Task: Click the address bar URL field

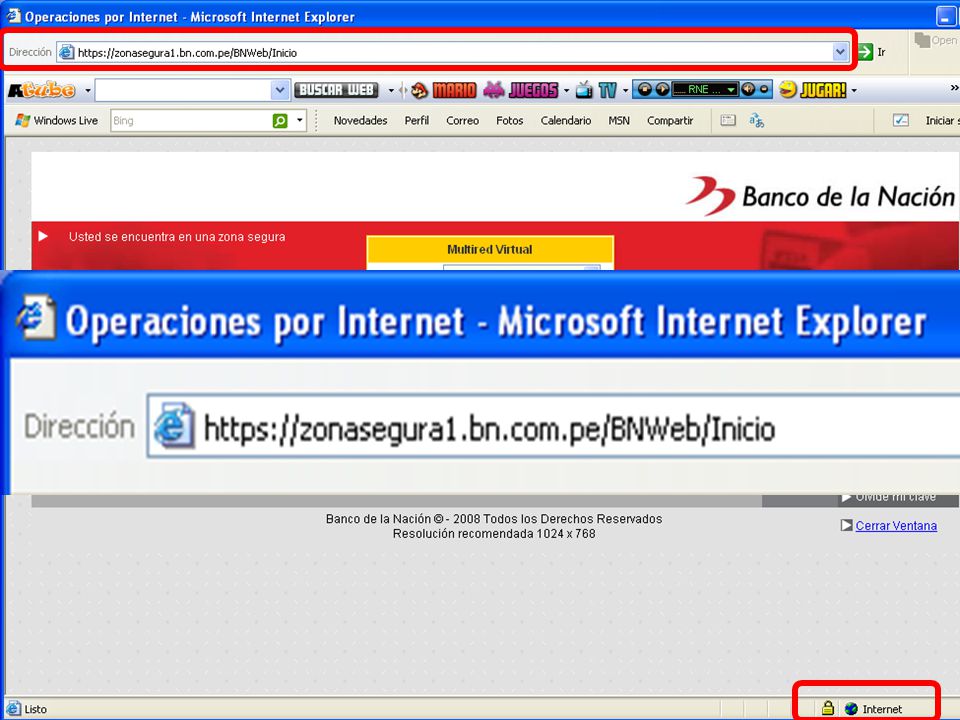Action: pos(452,53)
